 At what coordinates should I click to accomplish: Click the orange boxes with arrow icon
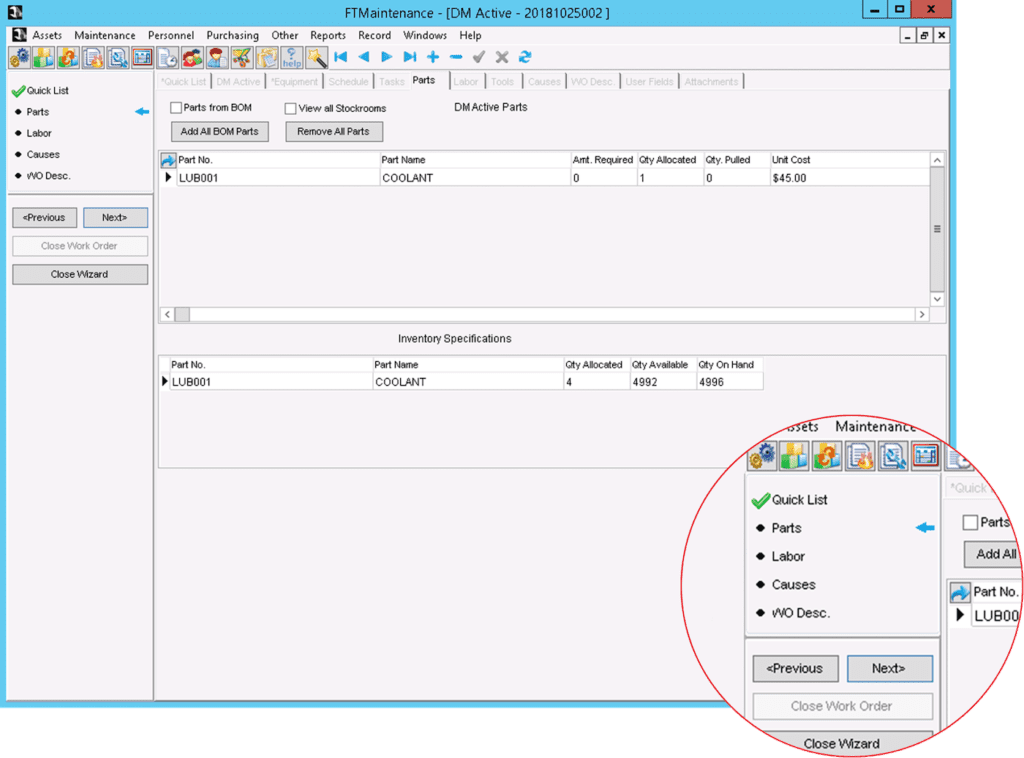[68, 57]
